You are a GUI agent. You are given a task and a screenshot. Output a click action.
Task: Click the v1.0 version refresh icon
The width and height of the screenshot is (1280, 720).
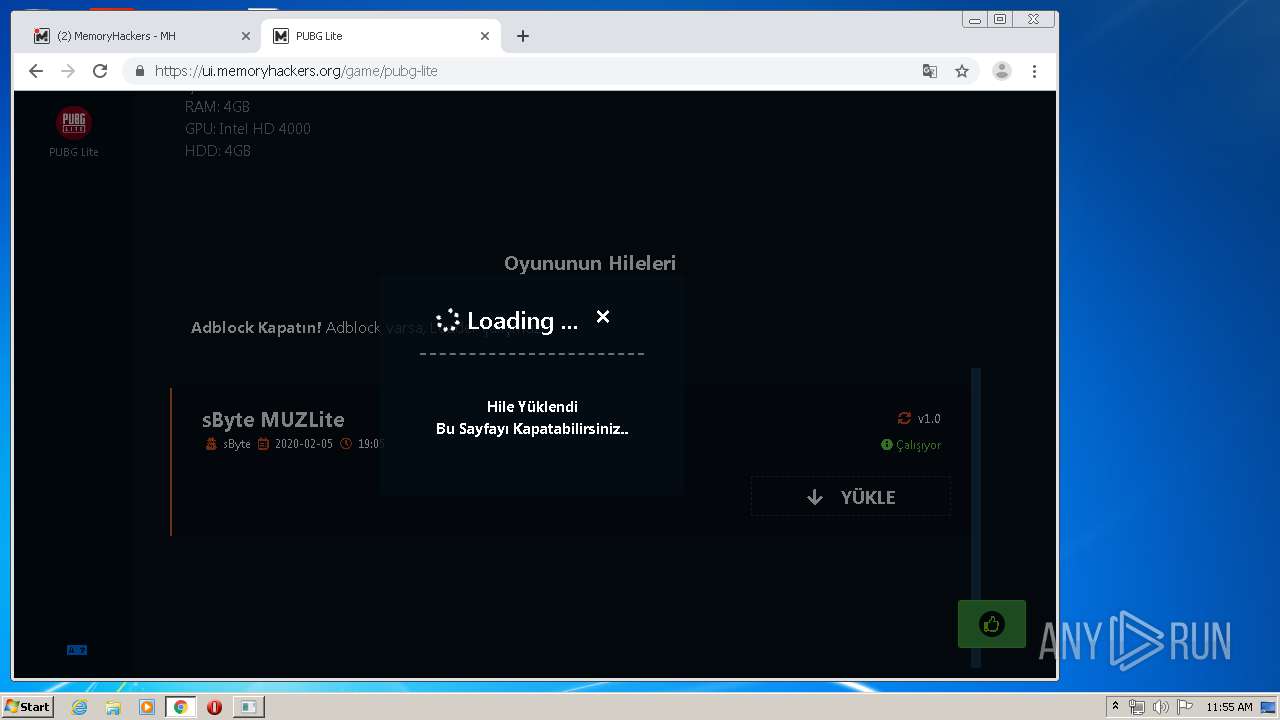click(904, 419)
